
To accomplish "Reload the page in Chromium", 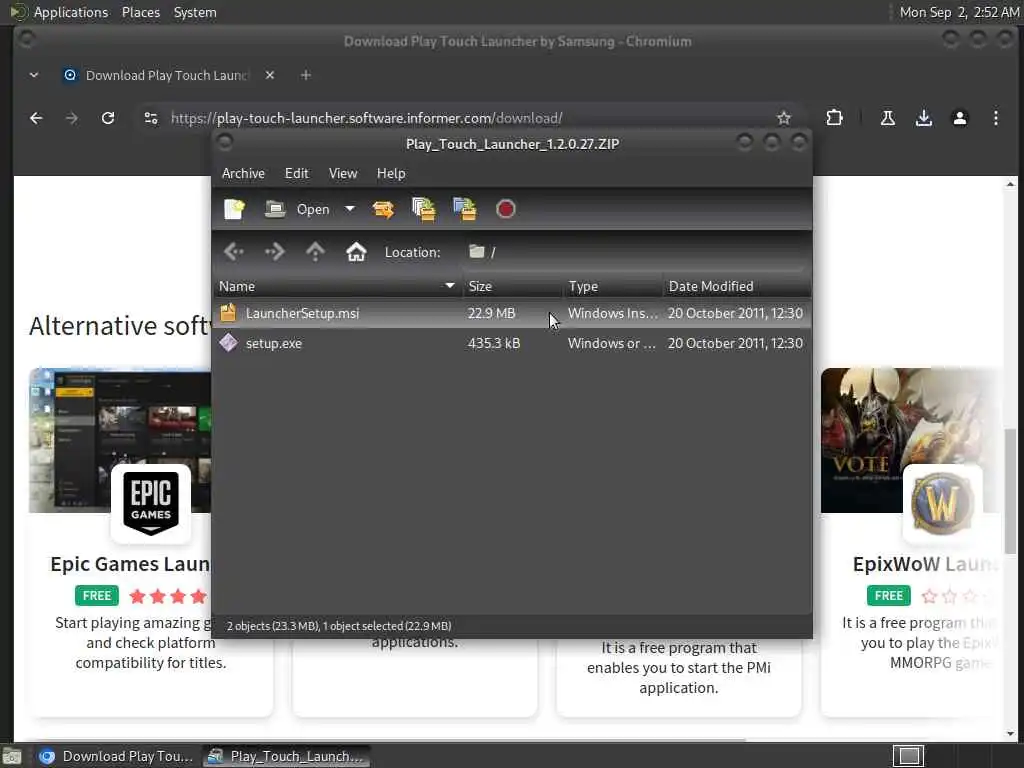I will tap(108, 118).
